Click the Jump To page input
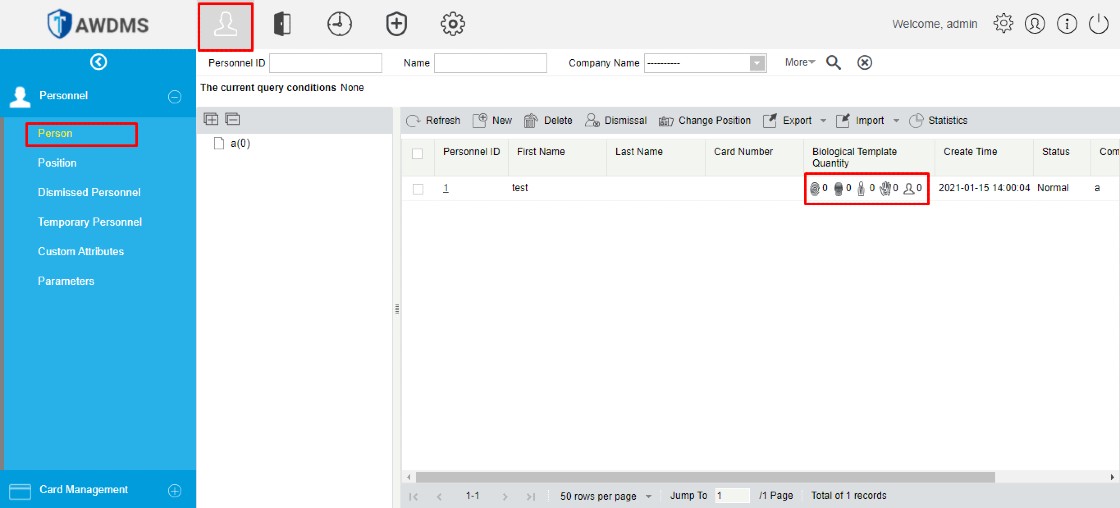This screenshot has height=508, width=1120. click(x=732, y=496)
